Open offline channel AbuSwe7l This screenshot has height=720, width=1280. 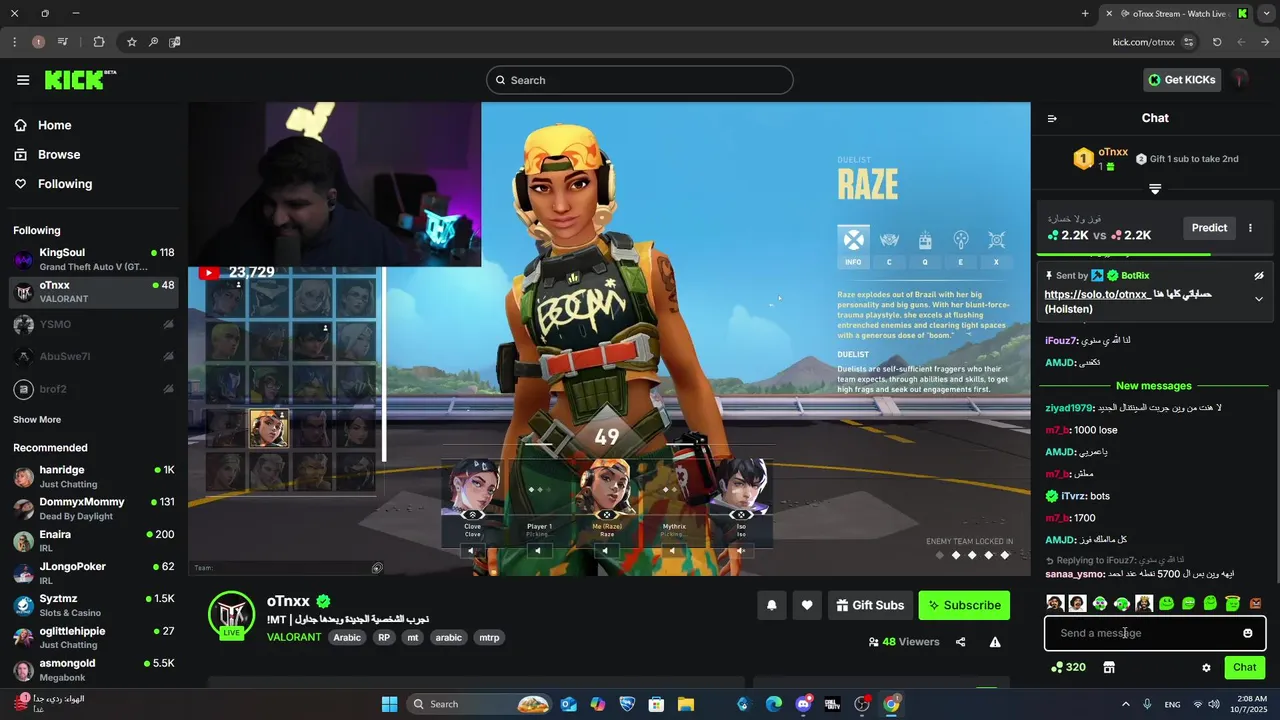(x=94, y=356)
